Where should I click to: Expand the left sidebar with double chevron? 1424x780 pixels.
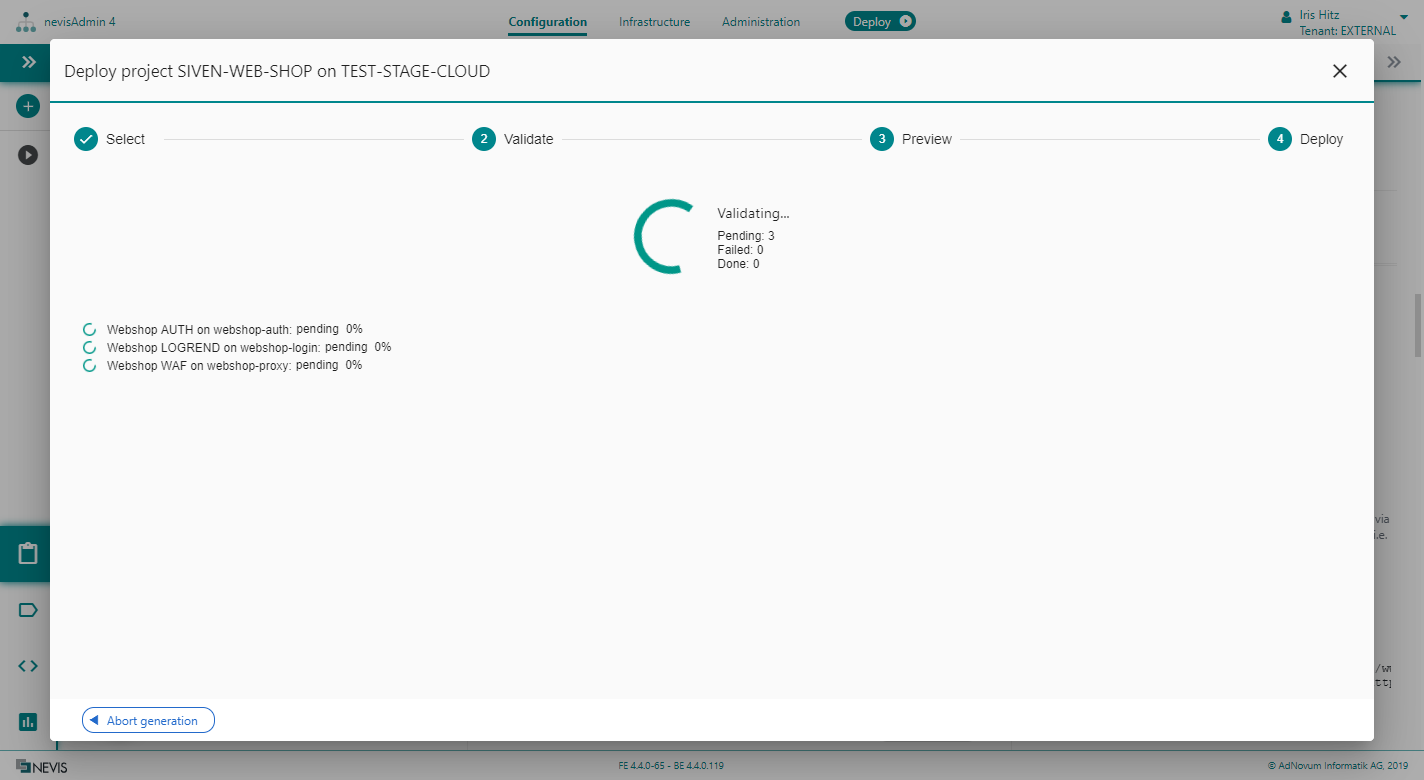pos(28,62)
